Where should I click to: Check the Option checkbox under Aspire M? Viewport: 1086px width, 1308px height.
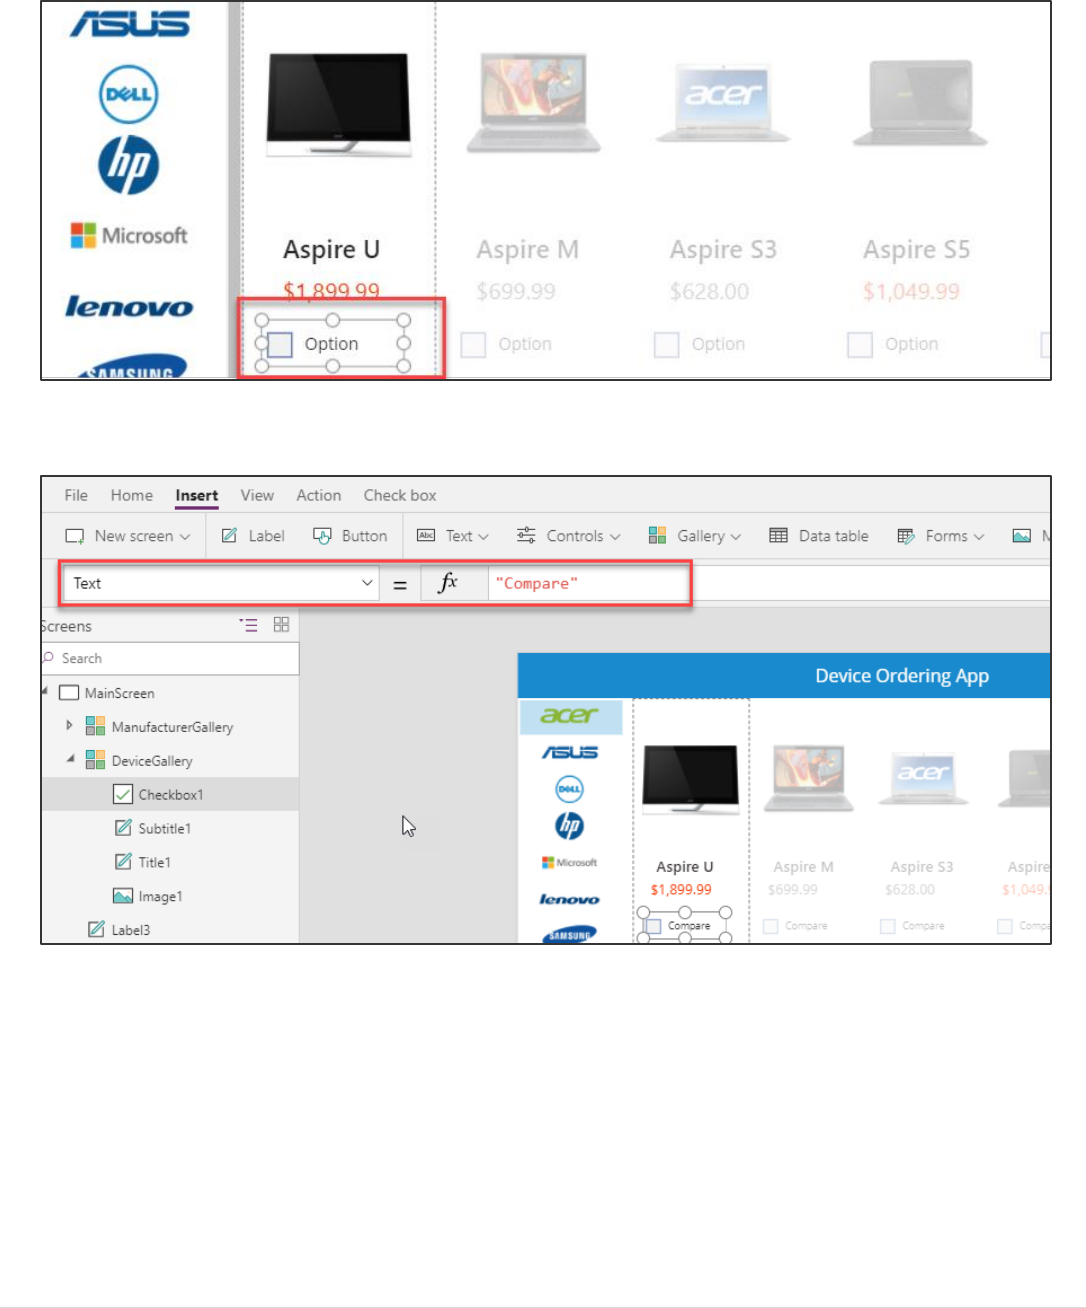coord(473,344)
